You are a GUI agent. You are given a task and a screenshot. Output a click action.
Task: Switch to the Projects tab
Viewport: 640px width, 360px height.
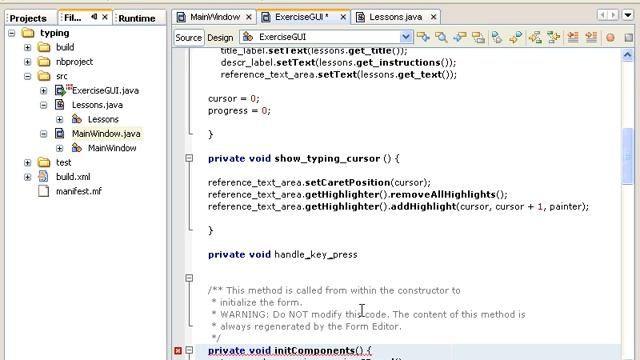point(28,18)
